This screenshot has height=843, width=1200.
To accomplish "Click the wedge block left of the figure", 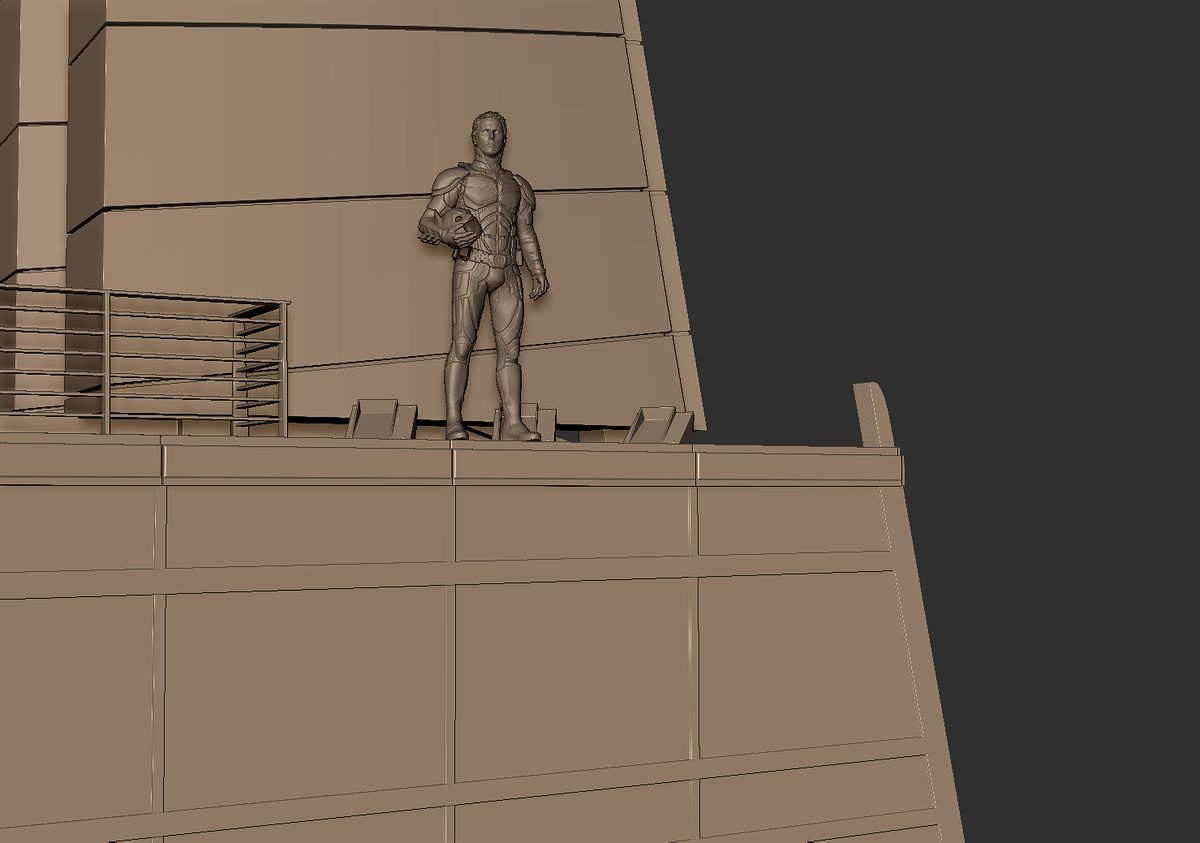I will 382,419.
